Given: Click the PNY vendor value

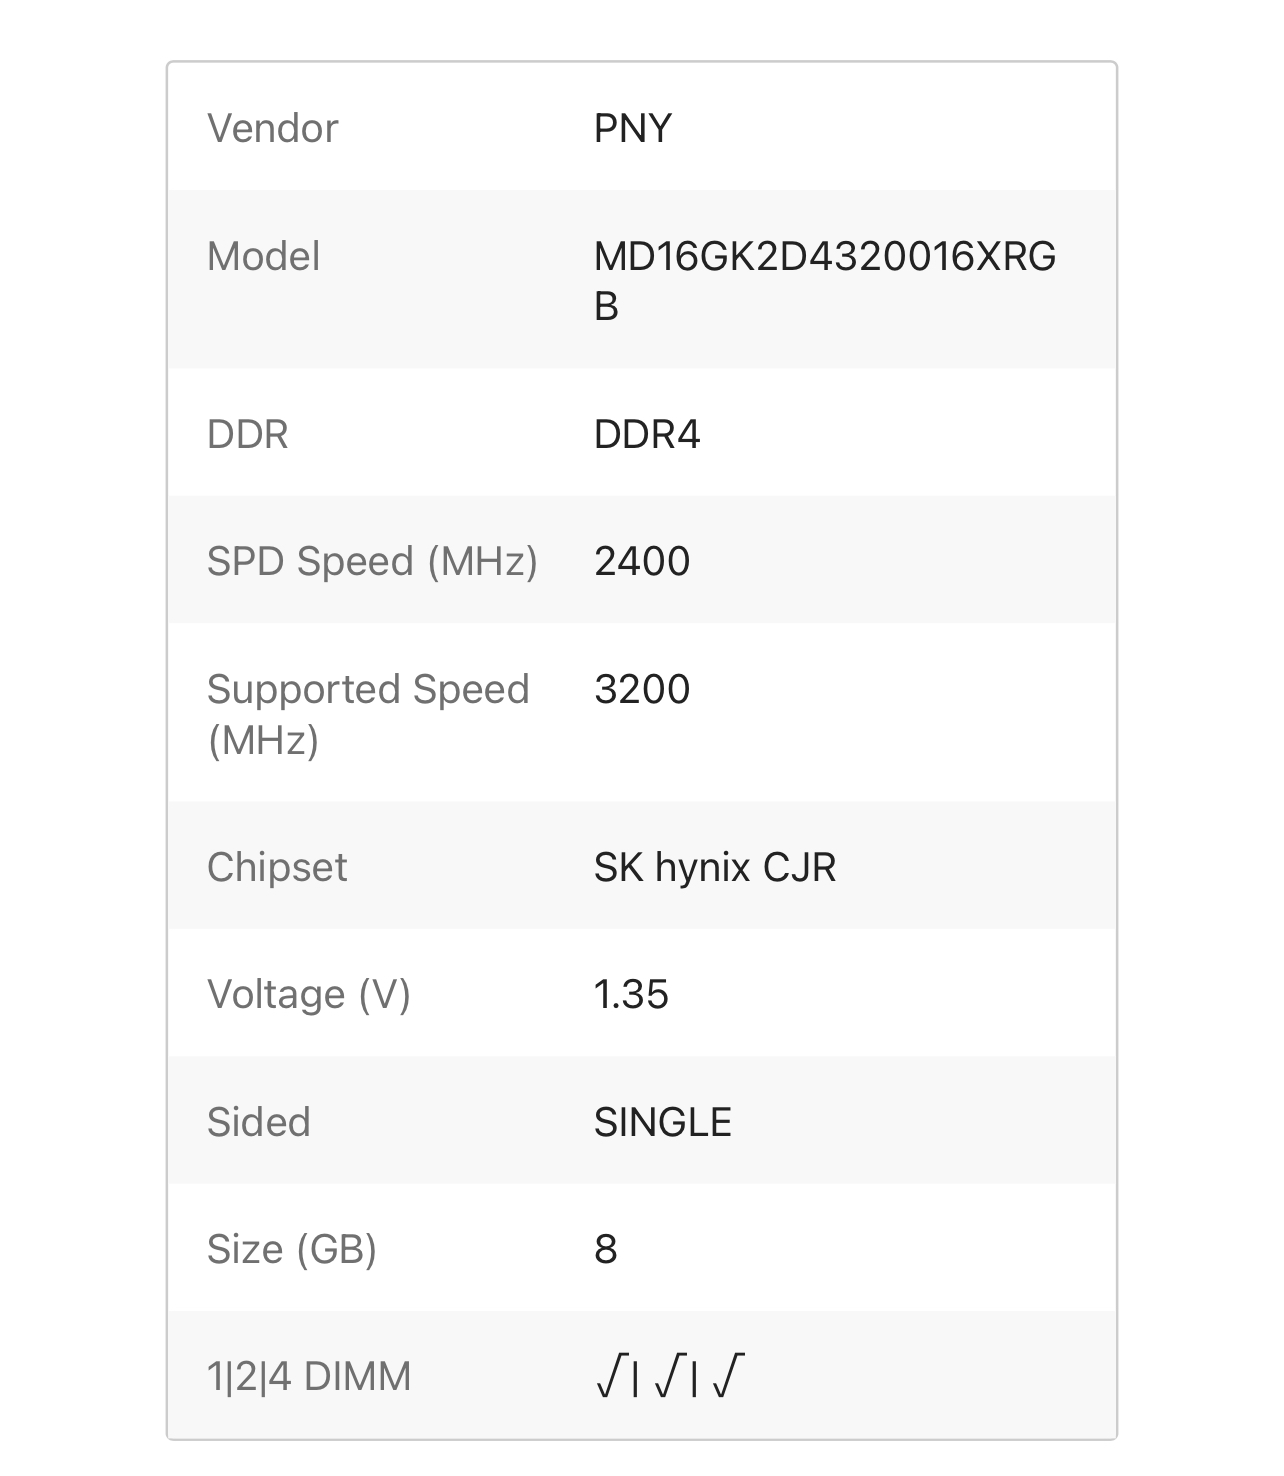Looking at the screenshot, I should 632,128.
